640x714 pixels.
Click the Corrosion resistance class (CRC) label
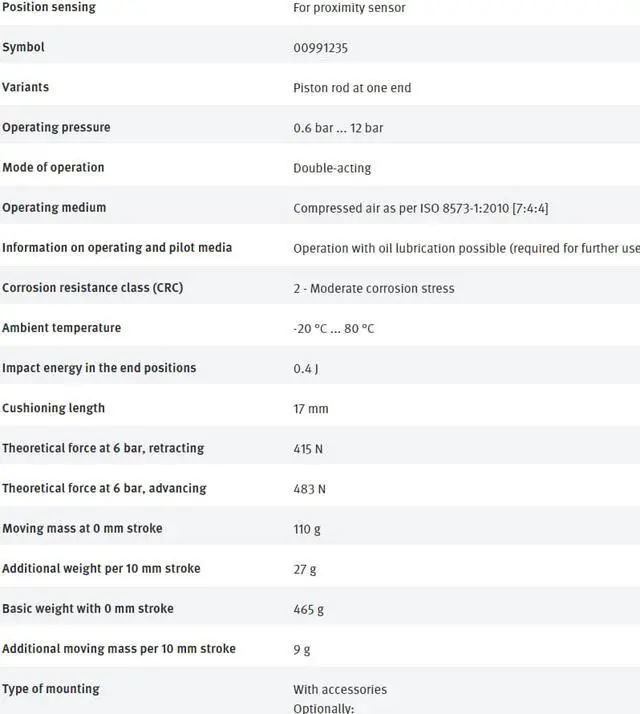(x=92, y=287)
